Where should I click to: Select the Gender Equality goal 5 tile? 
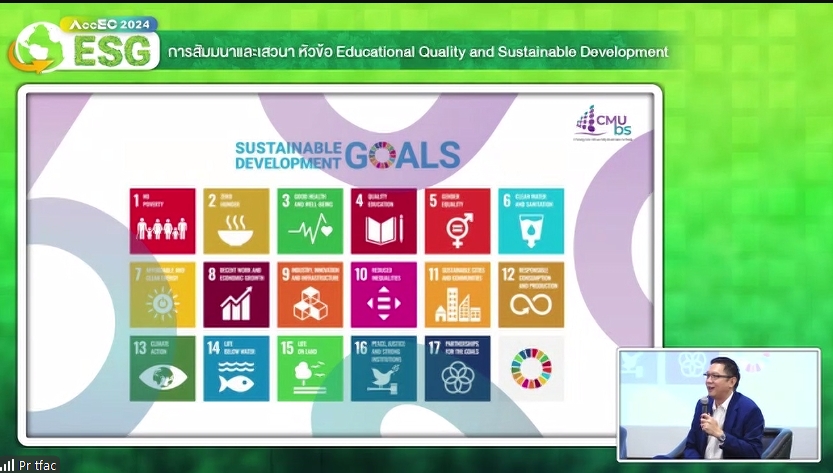point(457,221)
